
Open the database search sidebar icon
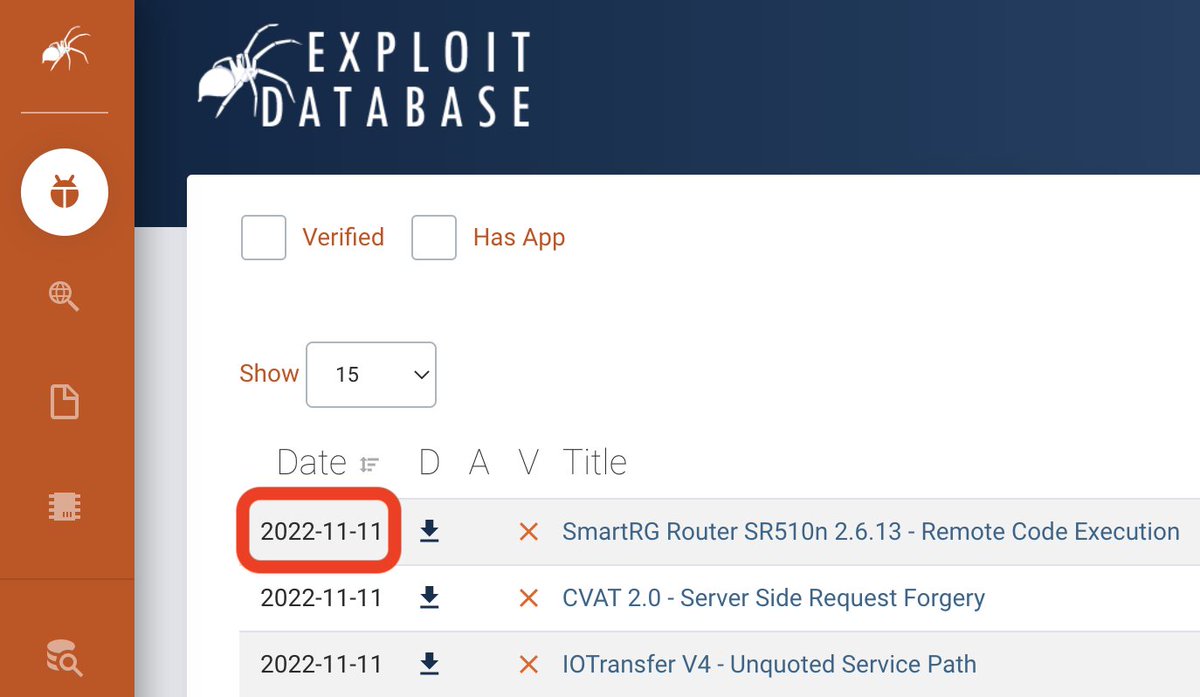point(64,656)
